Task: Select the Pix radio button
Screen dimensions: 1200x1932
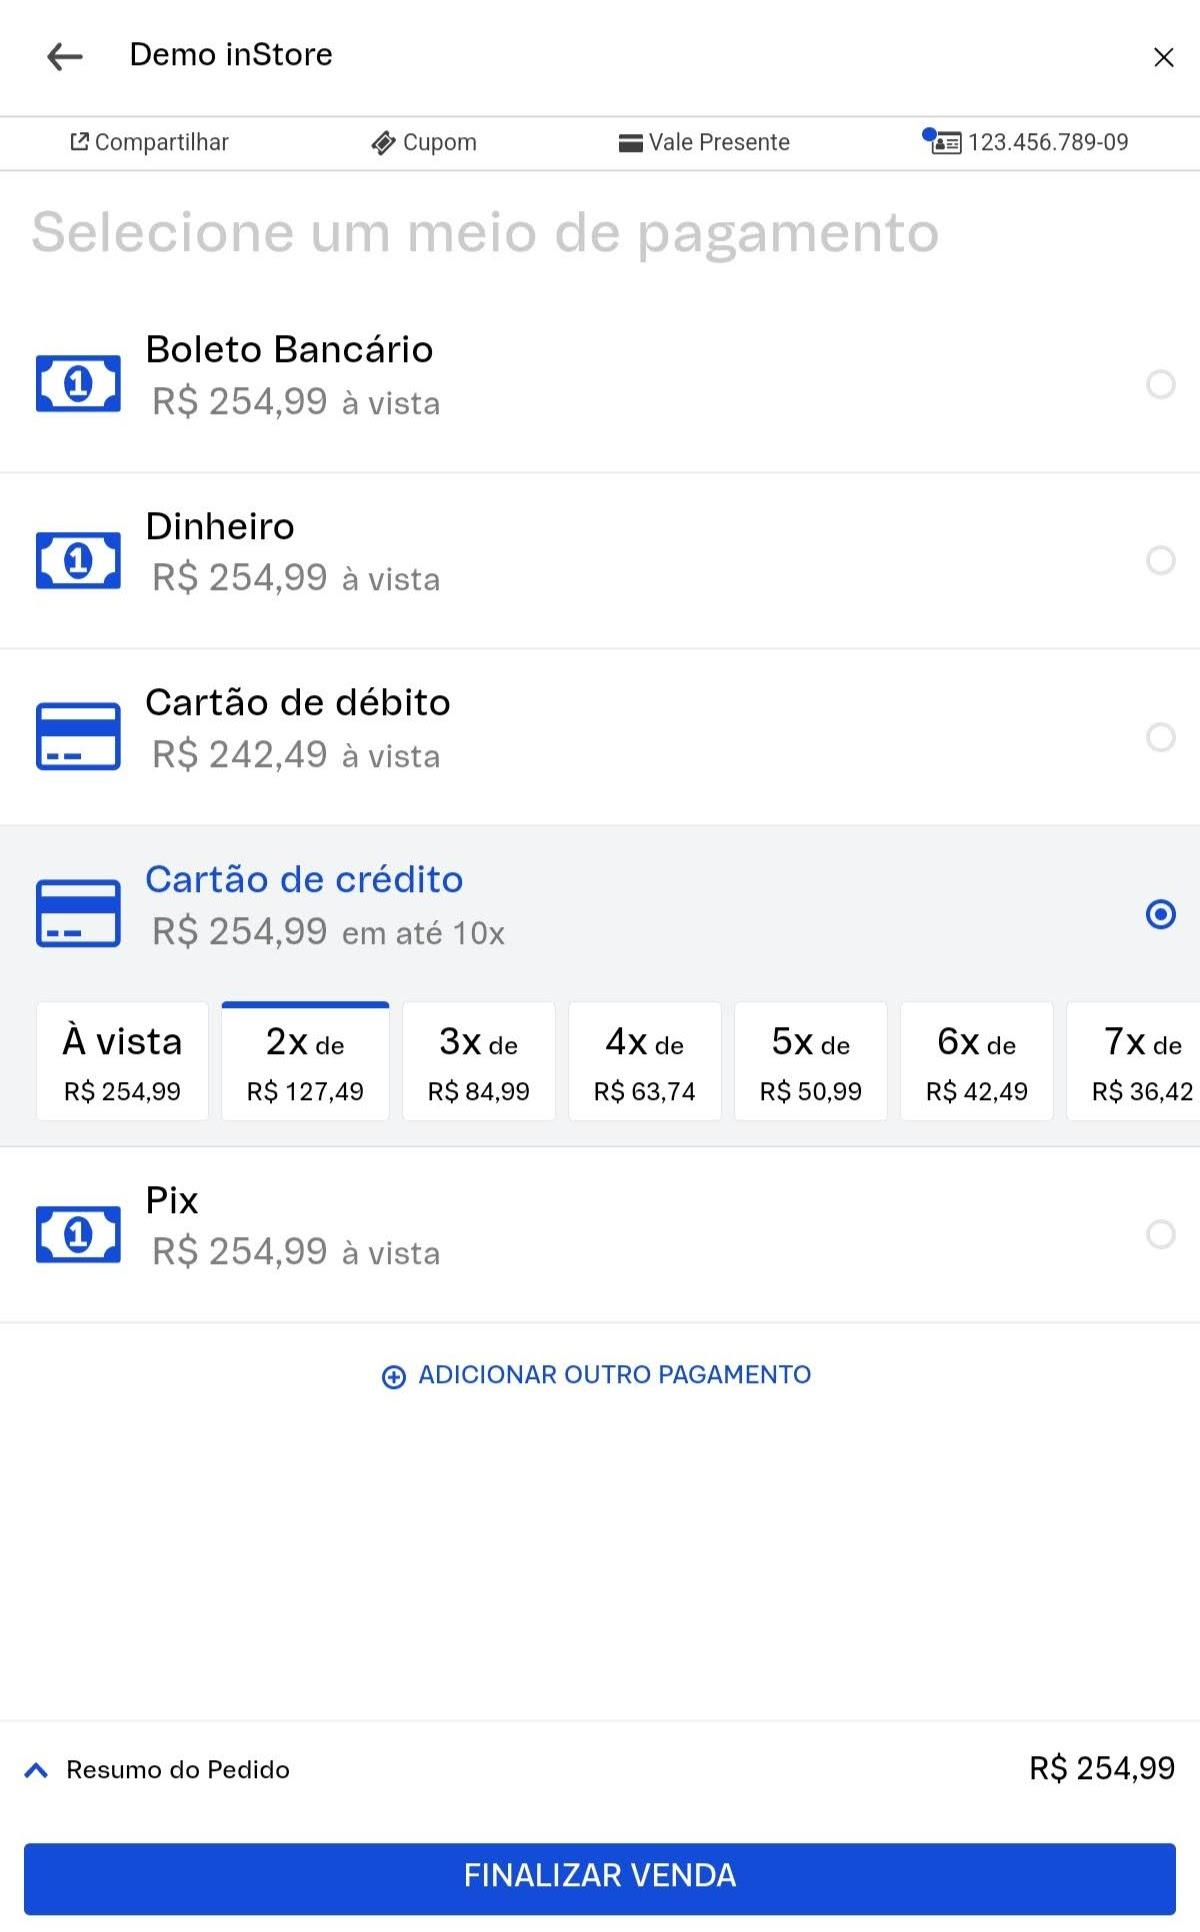Action: [1160, 1234]
